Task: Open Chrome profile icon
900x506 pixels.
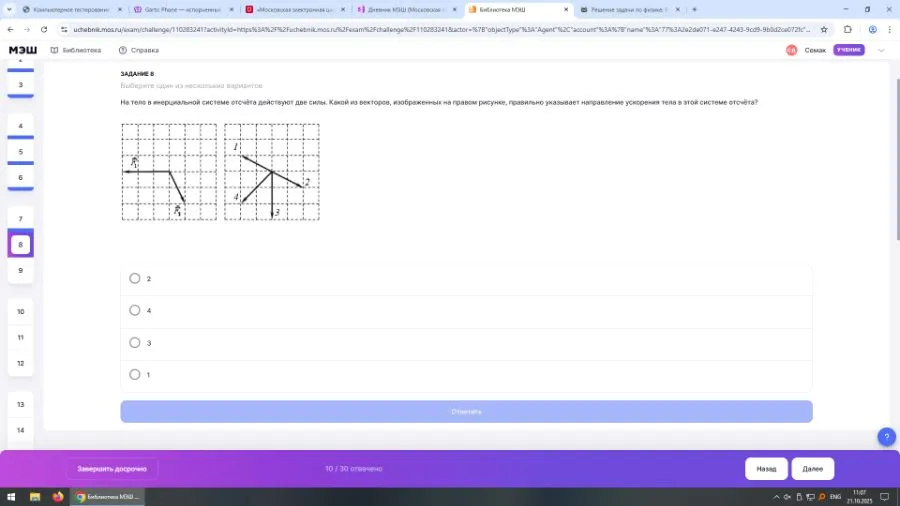Action: tap(872, 29)
